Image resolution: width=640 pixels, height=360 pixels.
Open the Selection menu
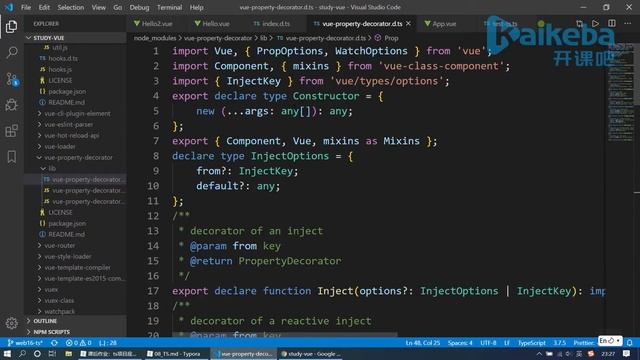pyautogui.click(x=71, y=7)
